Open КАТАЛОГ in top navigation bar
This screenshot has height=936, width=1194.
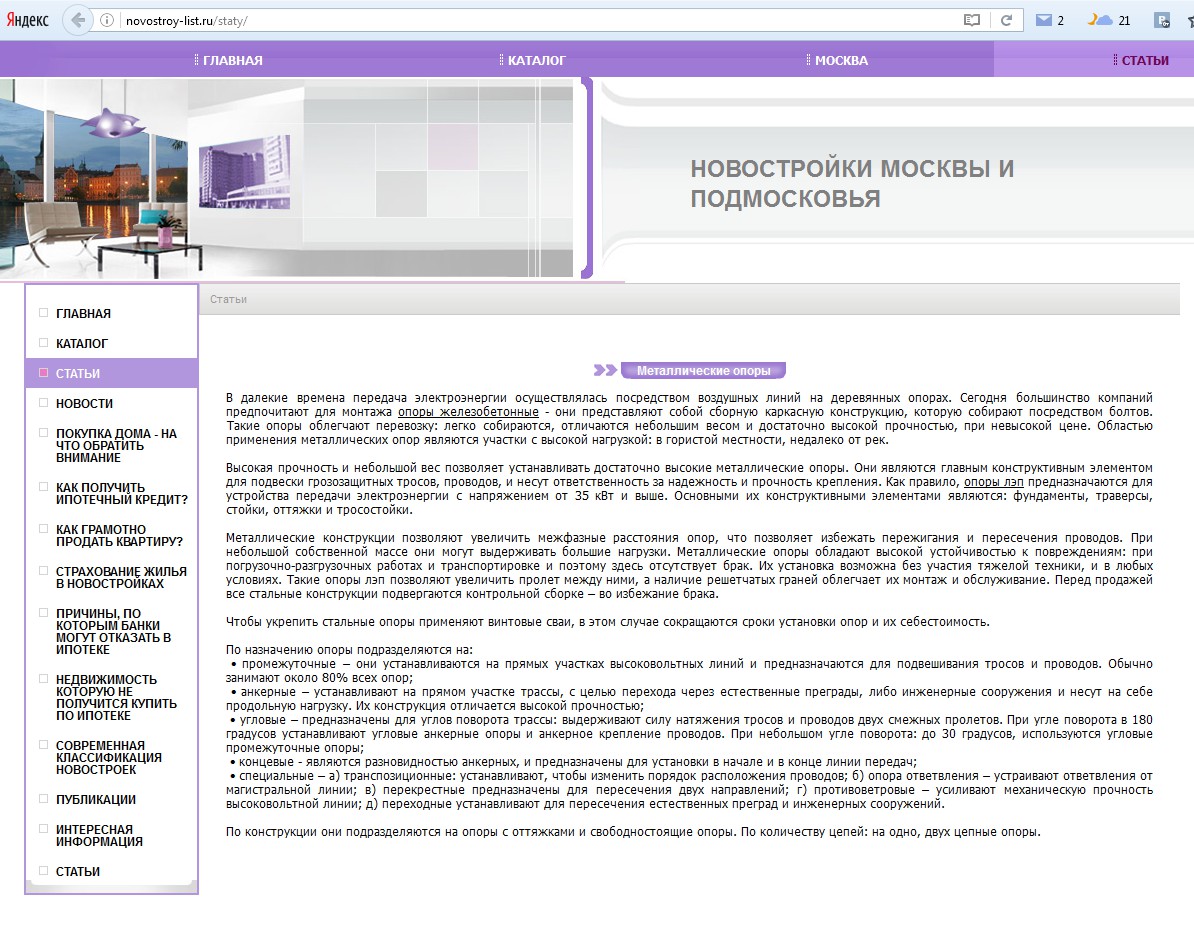536,60
